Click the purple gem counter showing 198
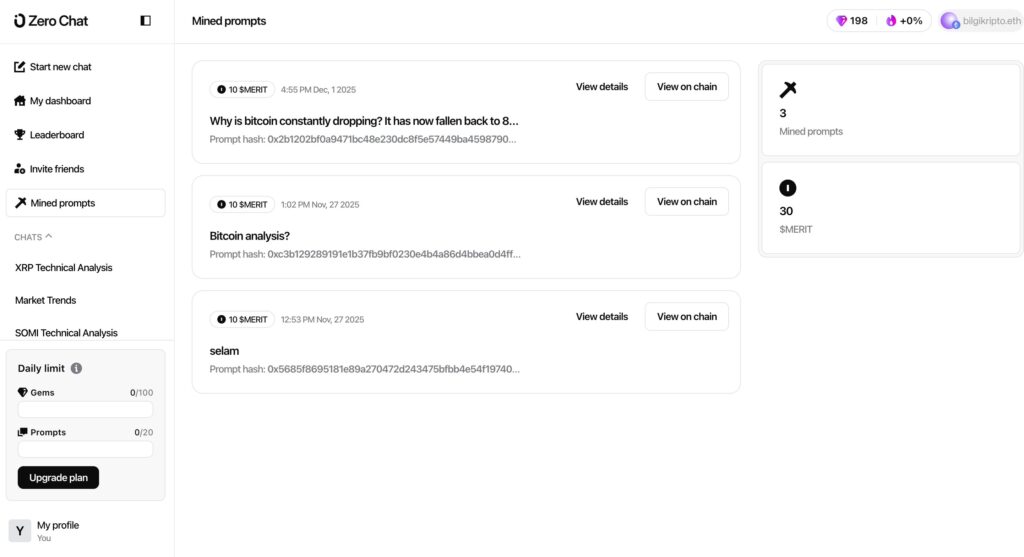1024x557 pixels. 852,20
